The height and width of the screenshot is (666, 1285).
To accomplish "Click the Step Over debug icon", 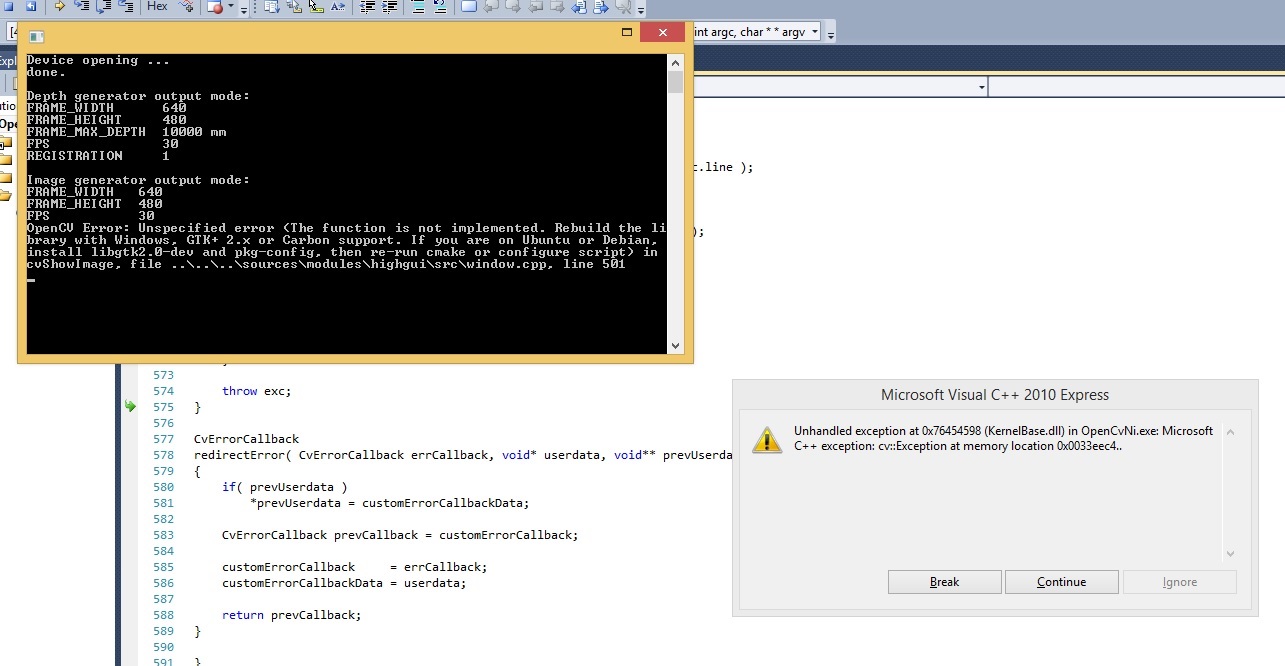I will pos(104,6).
